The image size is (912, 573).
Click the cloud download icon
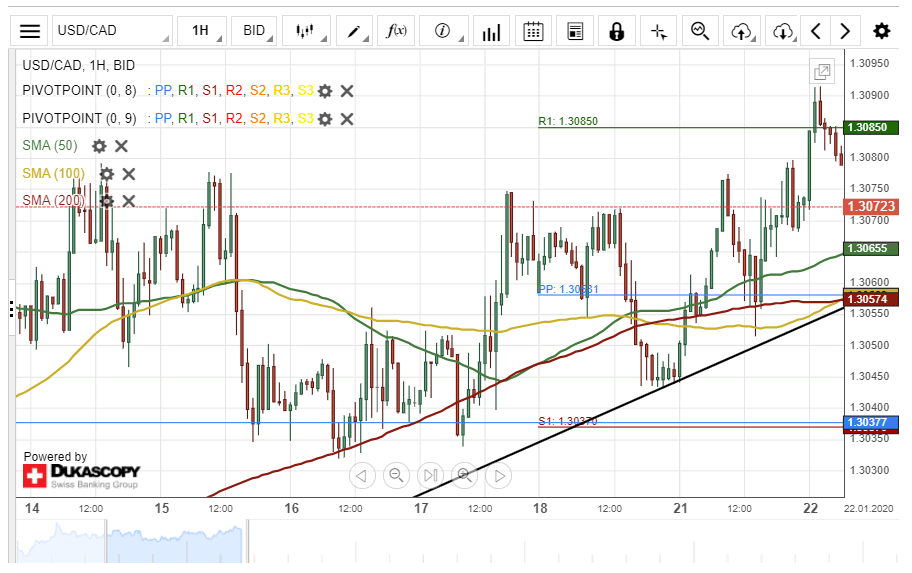click(783, 31)
